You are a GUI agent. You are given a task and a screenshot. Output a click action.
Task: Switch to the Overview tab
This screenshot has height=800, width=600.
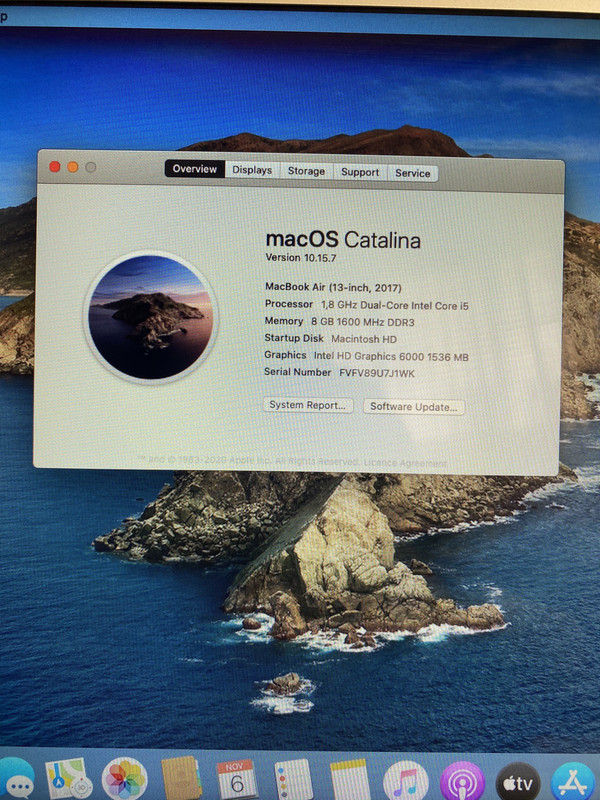194,169
